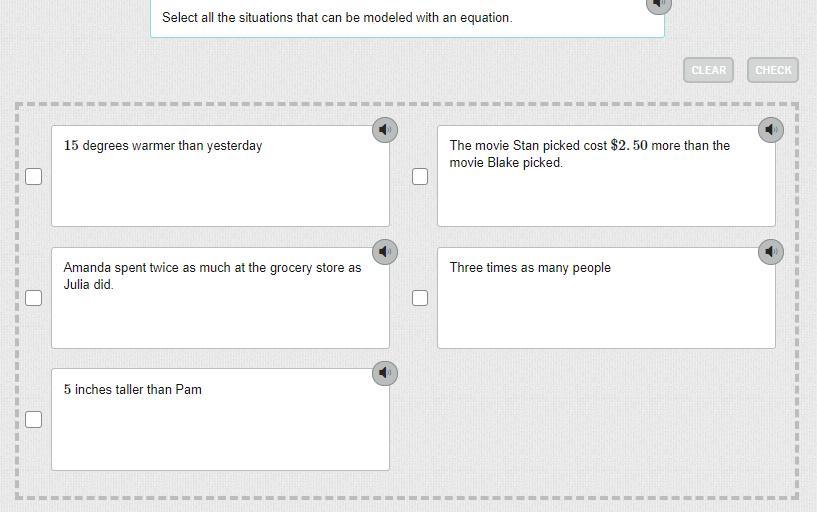Click the '15 degrees warmer than yesterday' text
This screenshot has height=512, width=817.
163,146
